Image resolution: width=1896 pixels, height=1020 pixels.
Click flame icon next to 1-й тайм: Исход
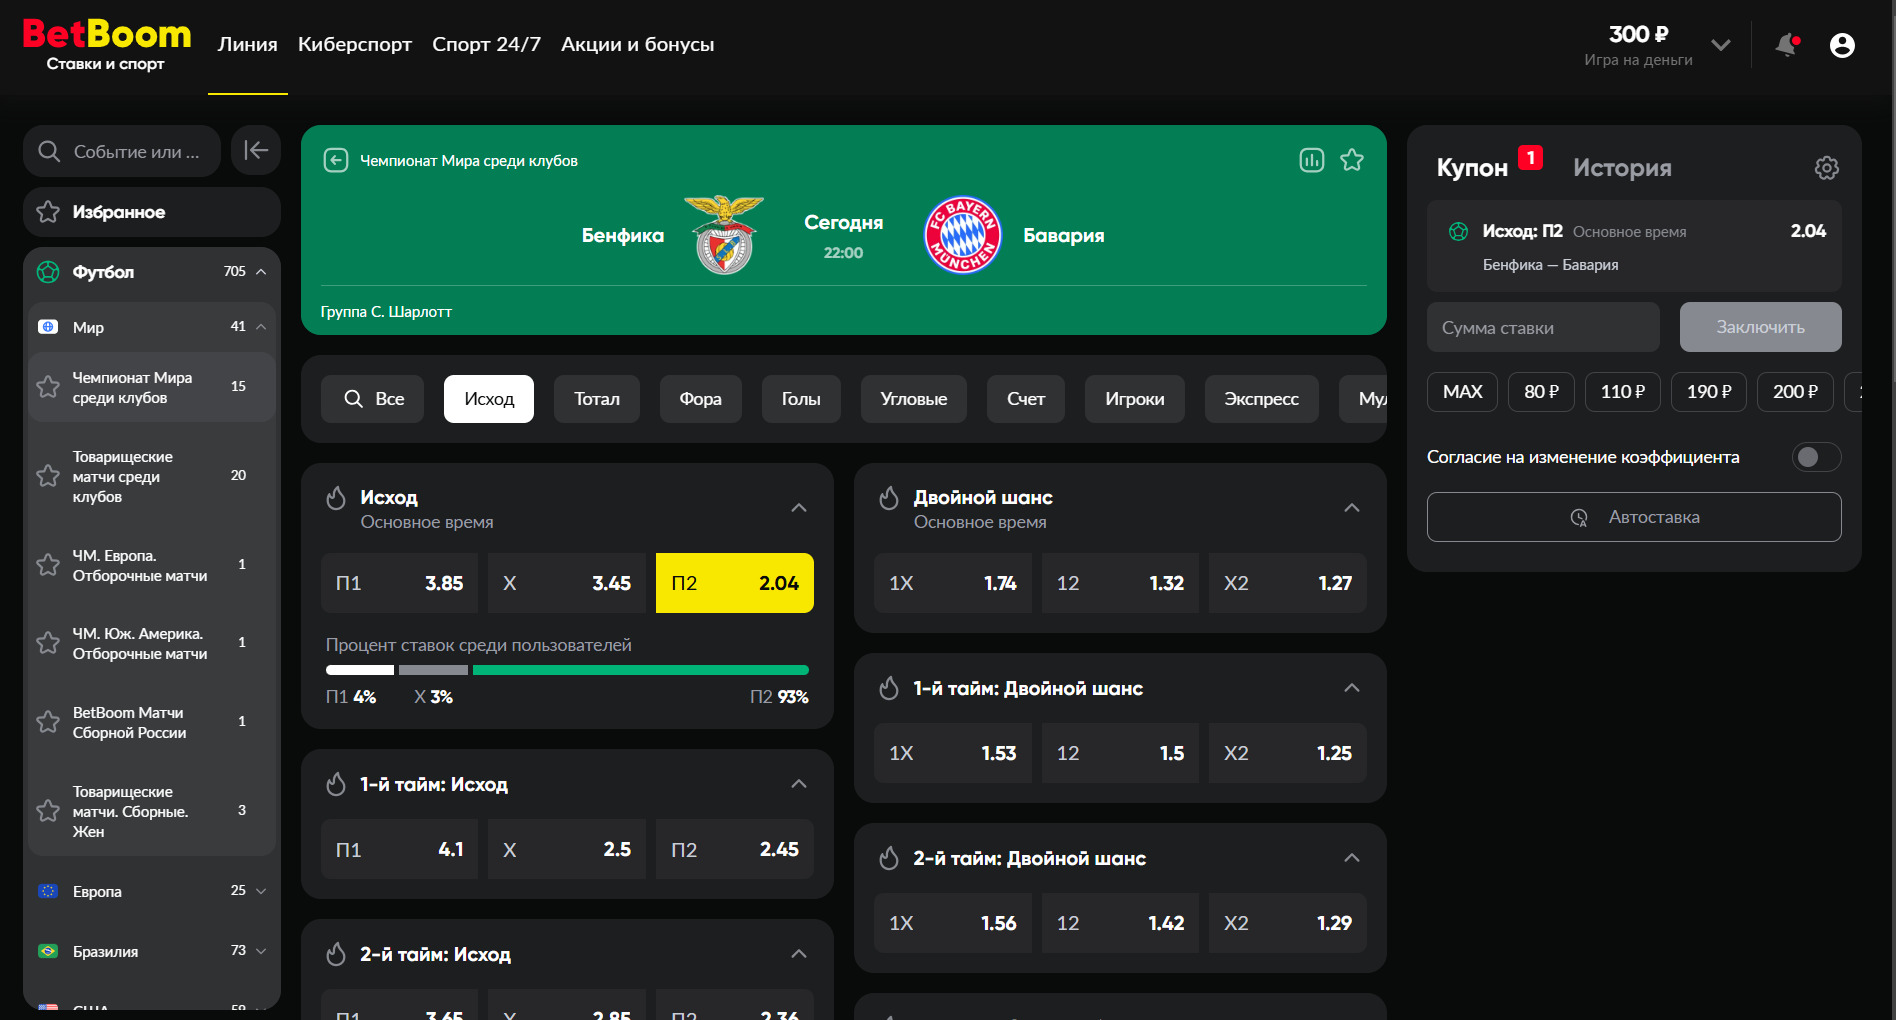pyautogui.click(x=336, y=784)
